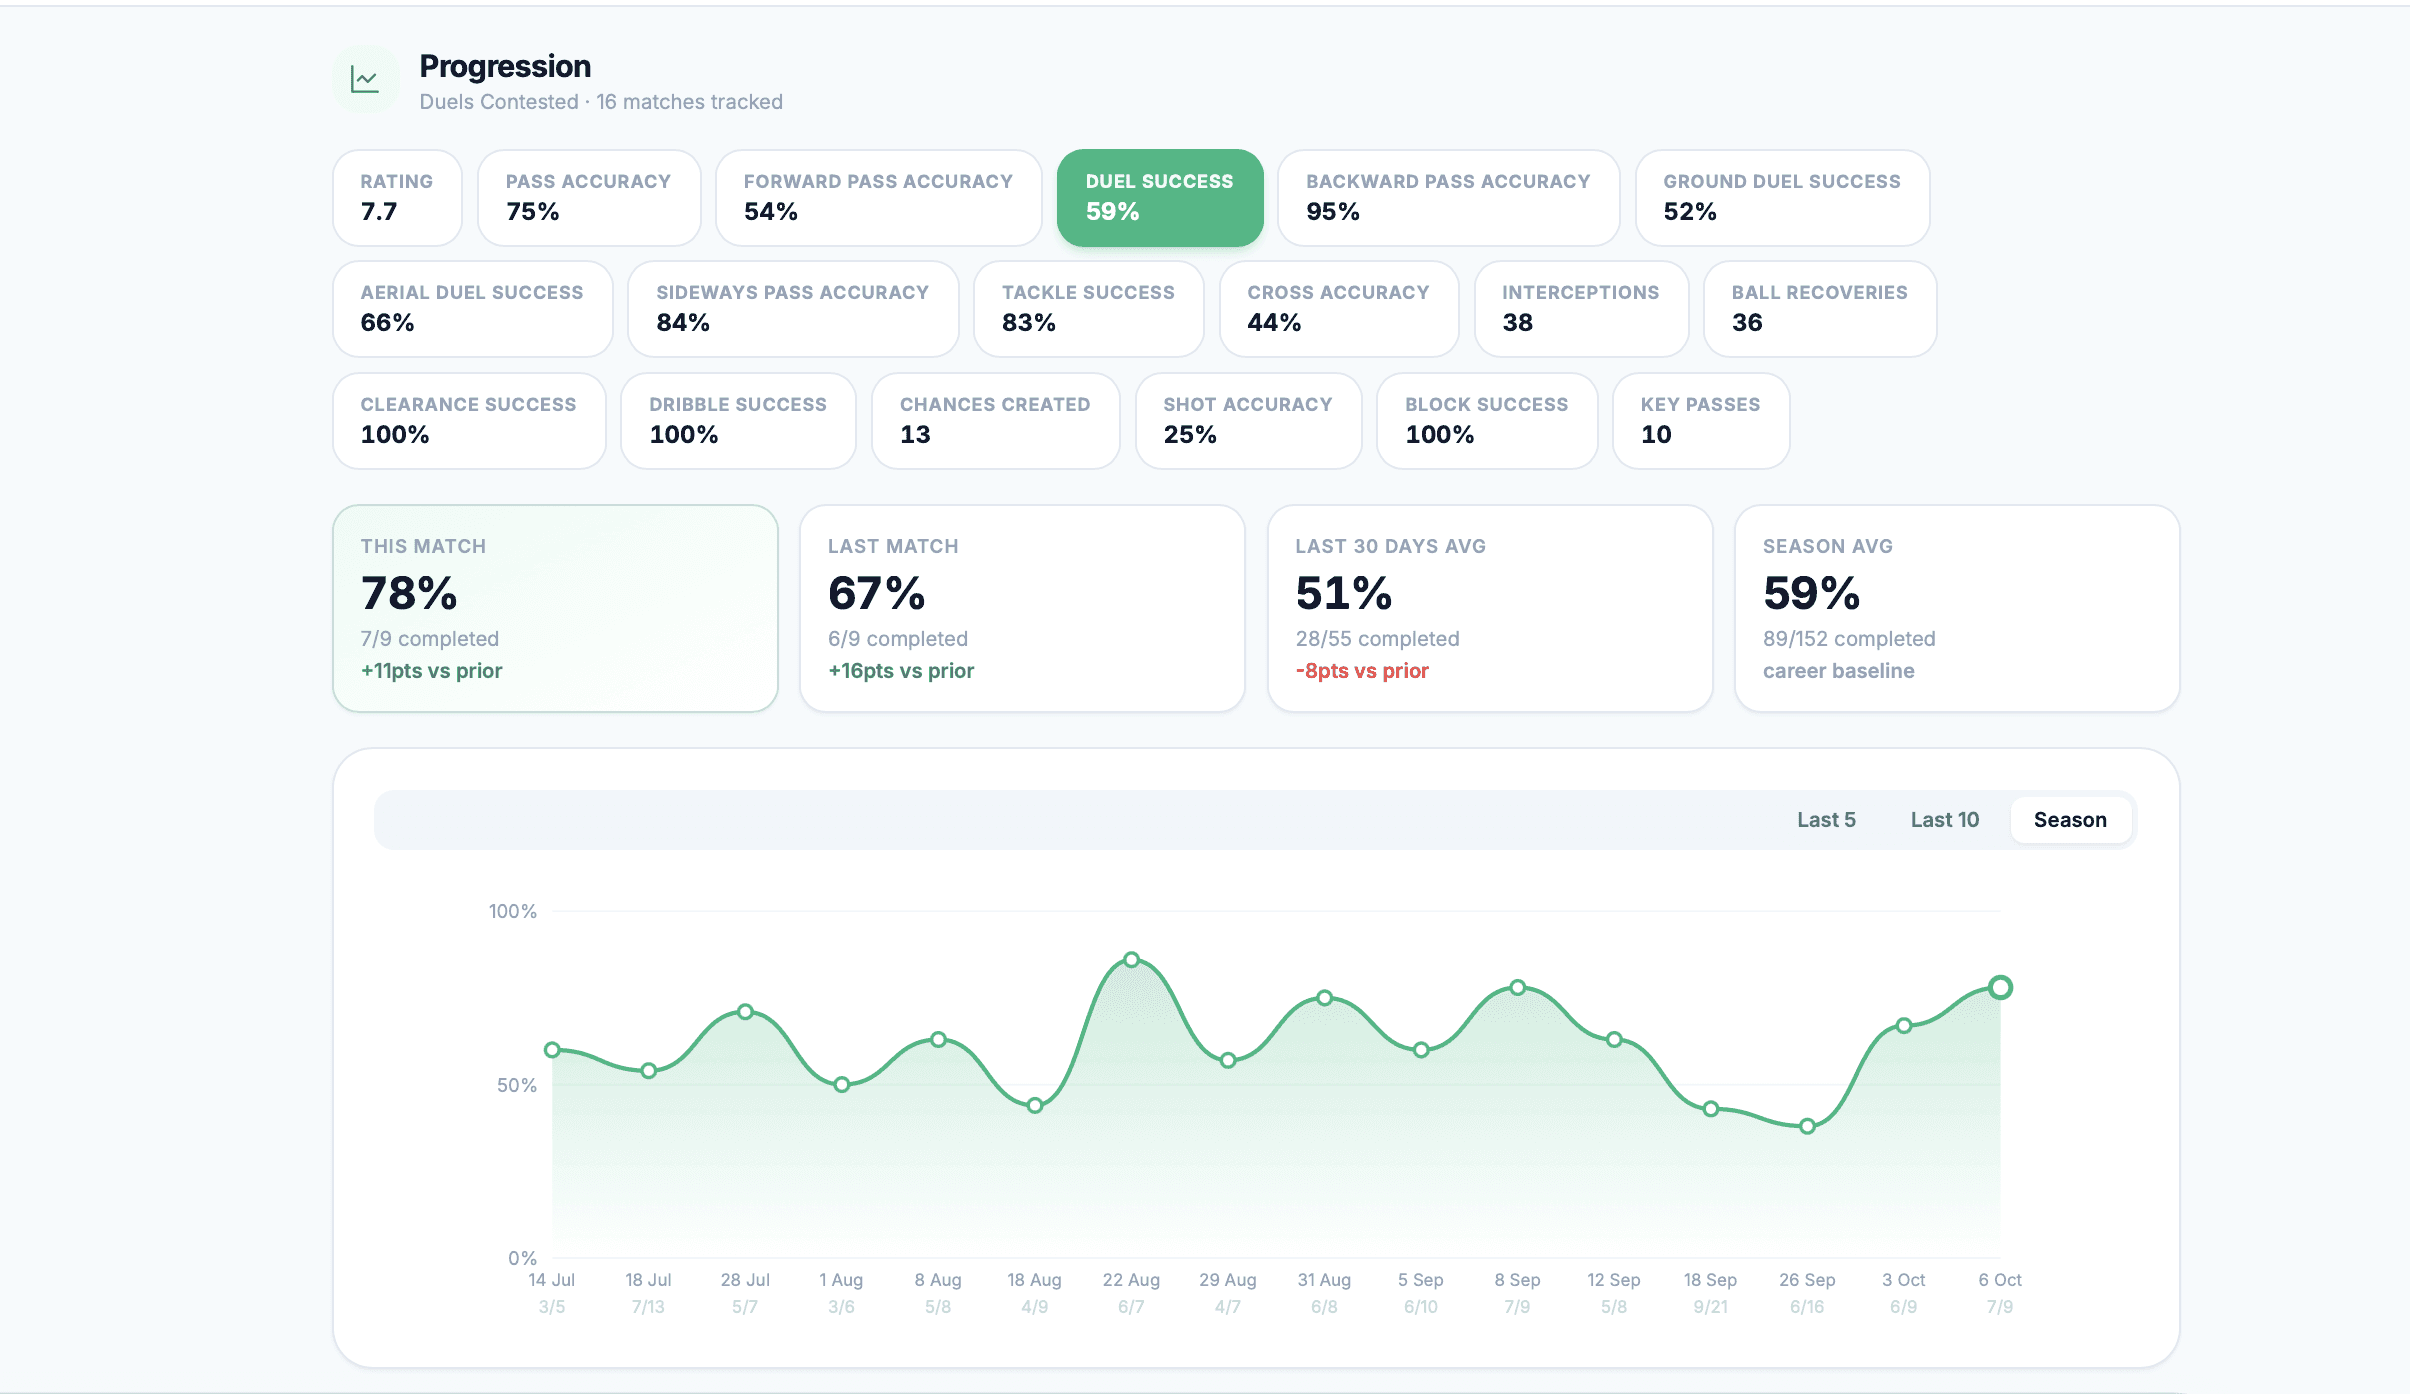Screen dimensions: 2410x1394
Task: Click the 3 Oct data point
Action: tap(1904, 1025)
